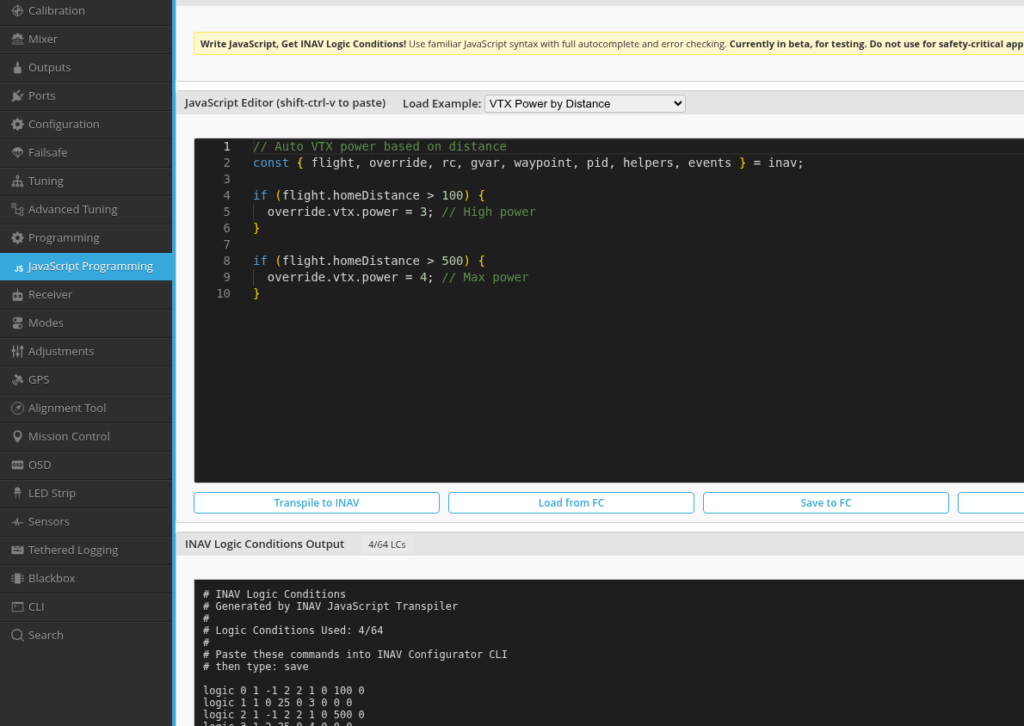Click the Mixer sidebar icon
Image resolution: width=1024 pixels, height=726 pixels.
(18, 39)
